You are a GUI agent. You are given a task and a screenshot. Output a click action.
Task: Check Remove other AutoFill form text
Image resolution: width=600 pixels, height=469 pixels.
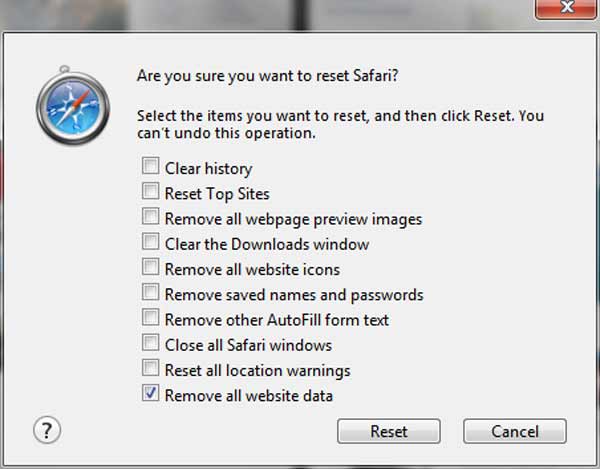click(x=150, y=317)
